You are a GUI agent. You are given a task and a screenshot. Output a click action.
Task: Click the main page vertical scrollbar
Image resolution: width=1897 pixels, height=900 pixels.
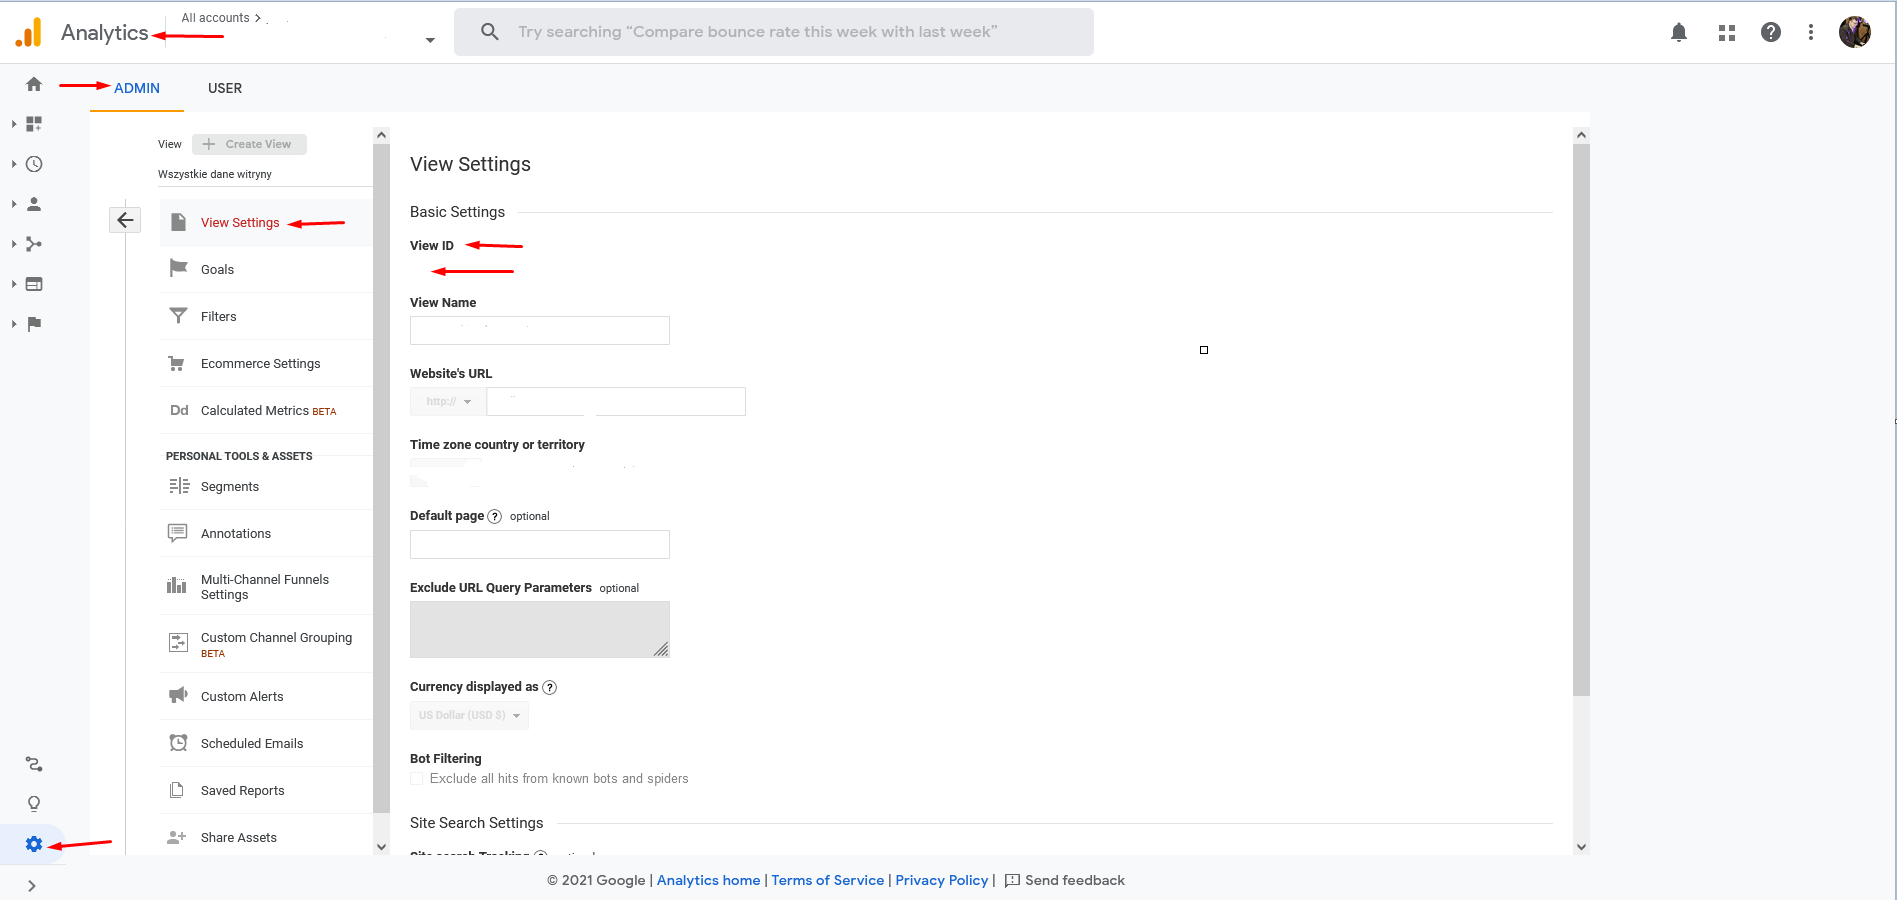click(x=1581, y=420)
